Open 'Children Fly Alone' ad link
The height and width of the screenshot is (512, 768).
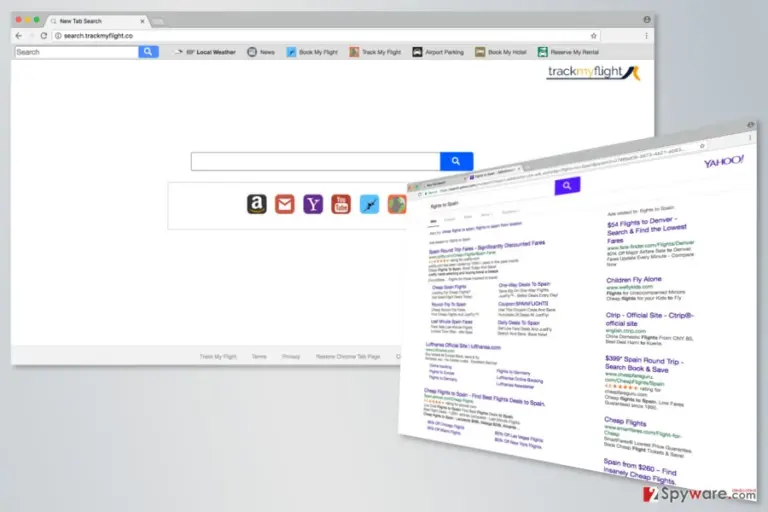pyautogui.click(x=634, y=280)
